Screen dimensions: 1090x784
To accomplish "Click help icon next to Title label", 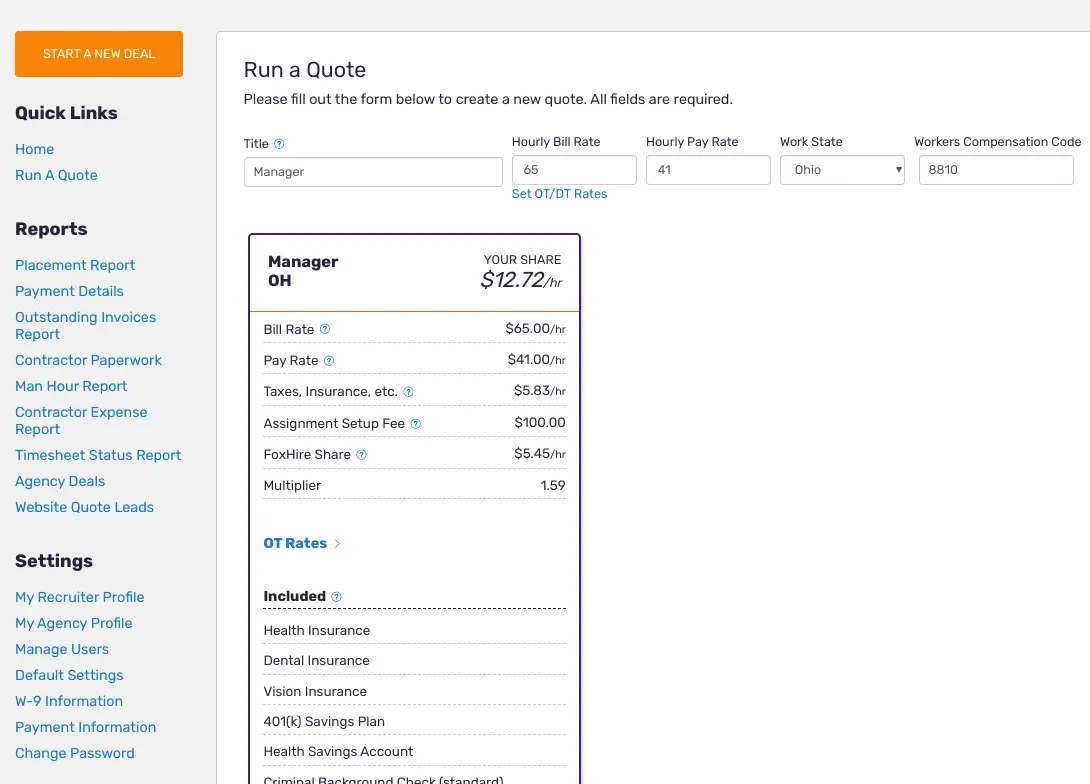I will (279, 144).
